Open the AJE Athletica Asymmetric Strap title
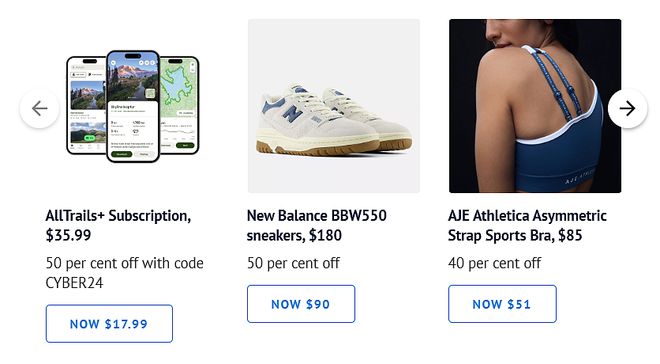 pyautogui.click(x=527, y=225)
